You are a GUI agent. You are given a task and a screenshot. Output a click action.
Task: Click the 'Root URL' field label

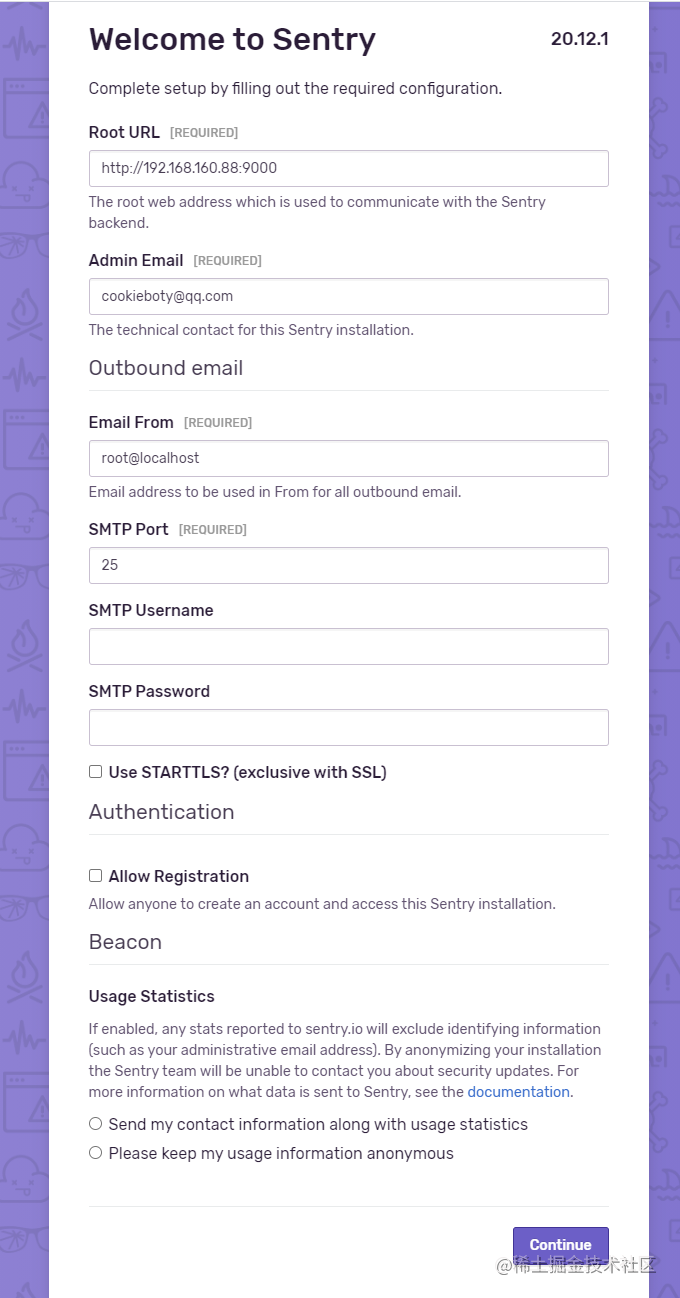coord(124,132)
